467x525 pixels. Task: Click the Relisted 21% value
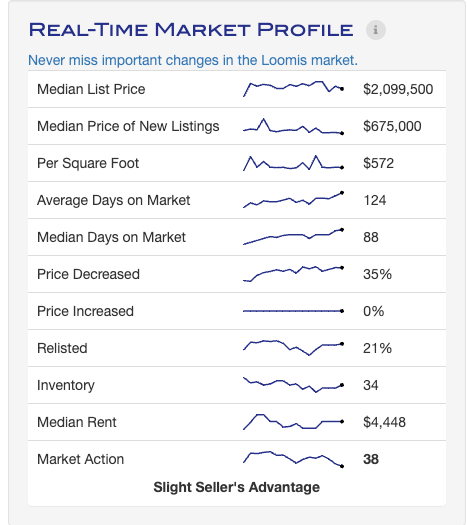click(377, 348)
